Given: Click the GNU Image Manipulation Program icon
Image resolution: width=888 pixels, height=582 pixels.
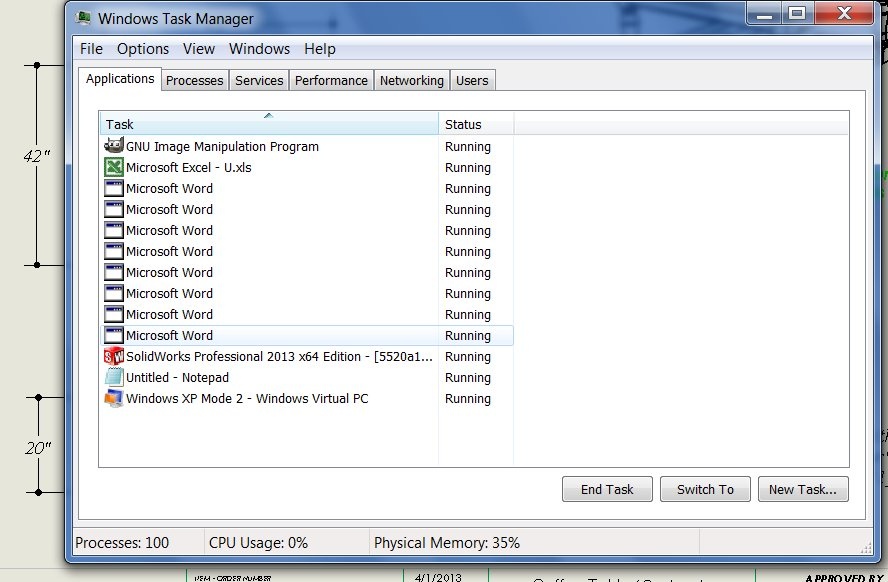Looking at the screenshot, I should (x=114, y=146).
